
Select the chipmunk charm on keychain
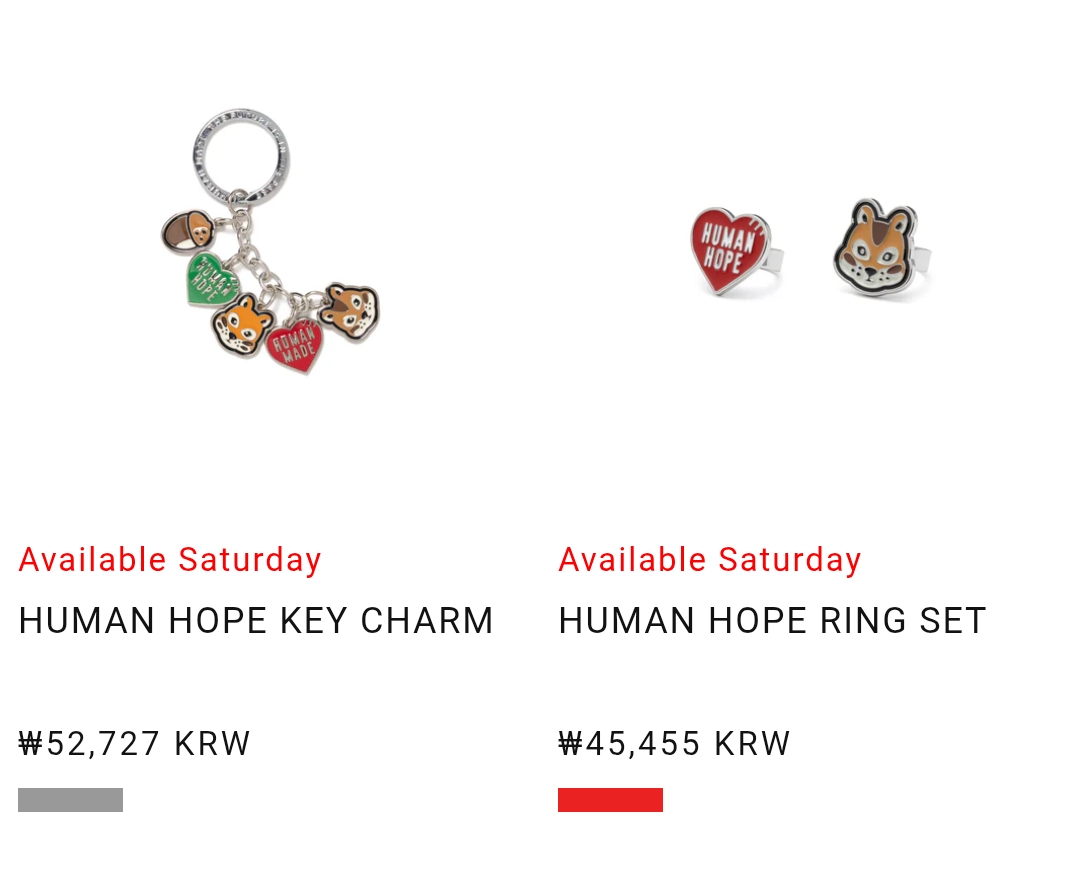350,312
